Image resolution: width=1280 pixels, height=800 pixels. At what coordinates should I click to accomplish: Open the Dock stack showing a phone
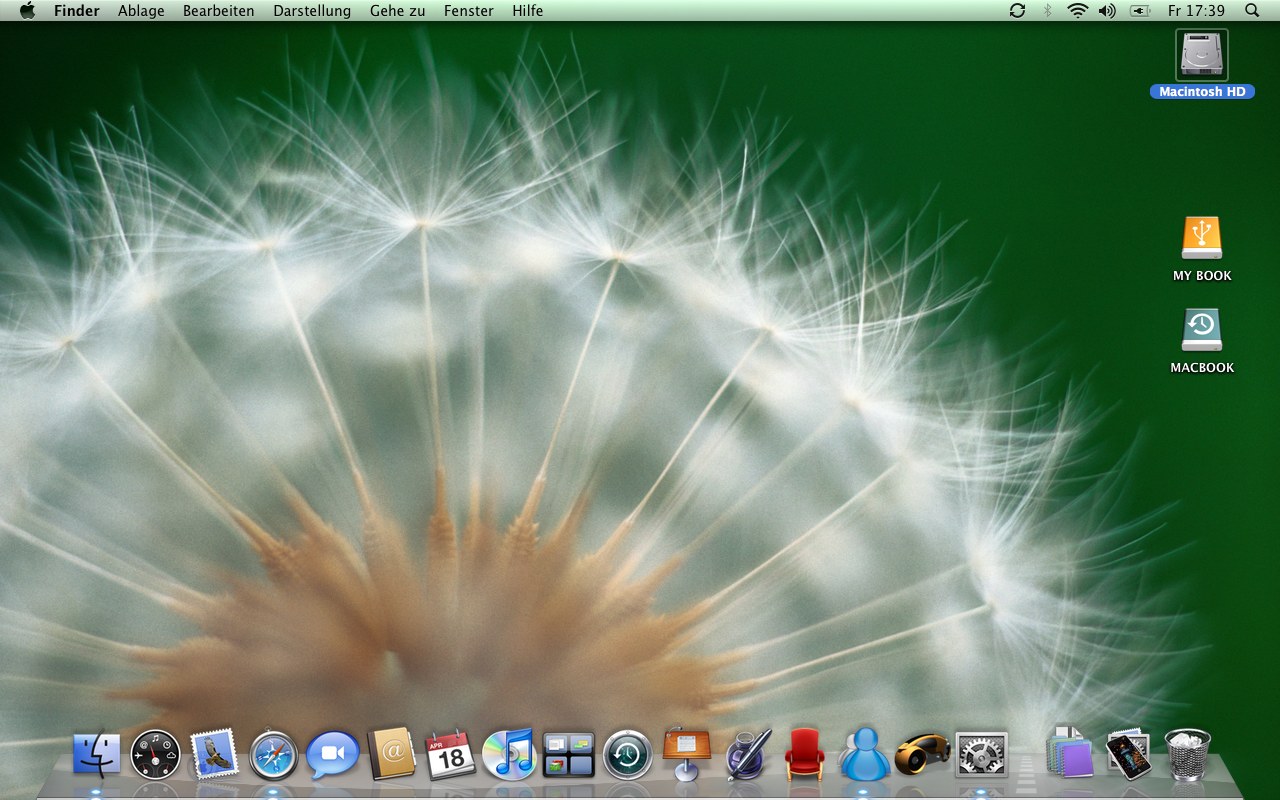(x=1129, y=754)
